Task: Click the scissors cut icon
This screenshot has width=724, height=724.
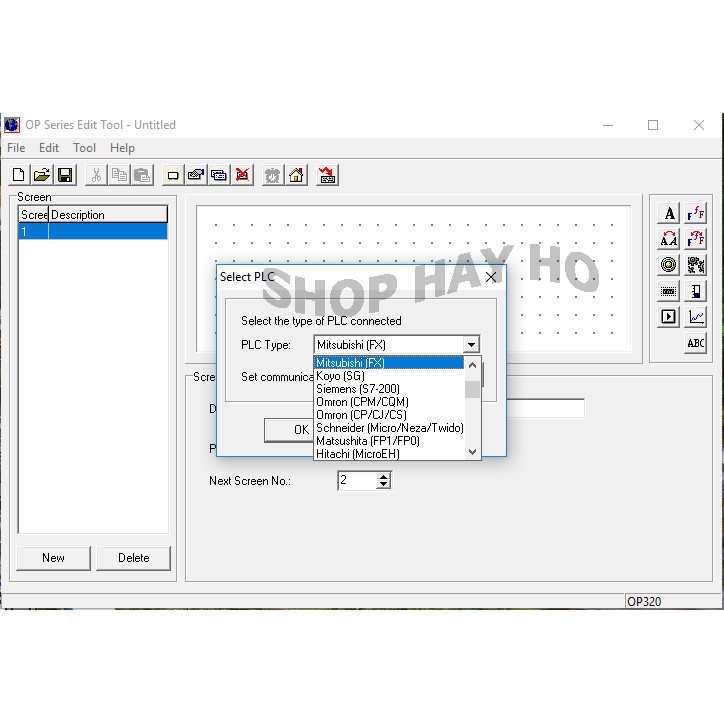Action: pyautogui.click(x=96, y=175)
